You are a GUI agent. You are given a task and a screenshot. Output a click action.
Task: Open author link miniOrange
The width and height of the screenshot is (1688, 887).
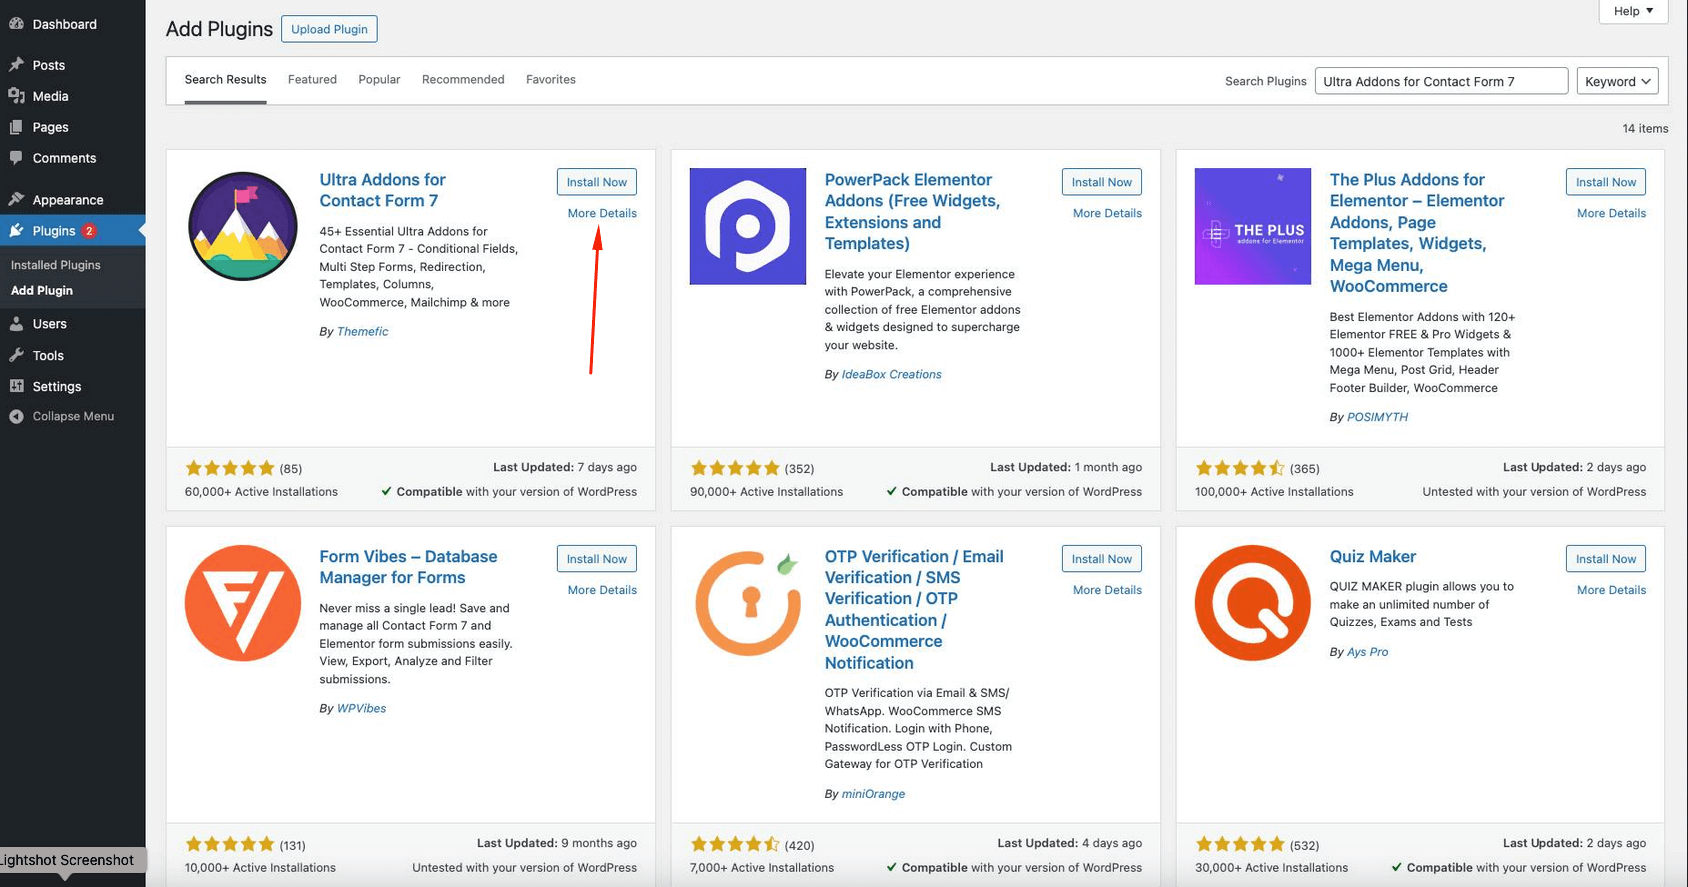click(x=873, y=794)
